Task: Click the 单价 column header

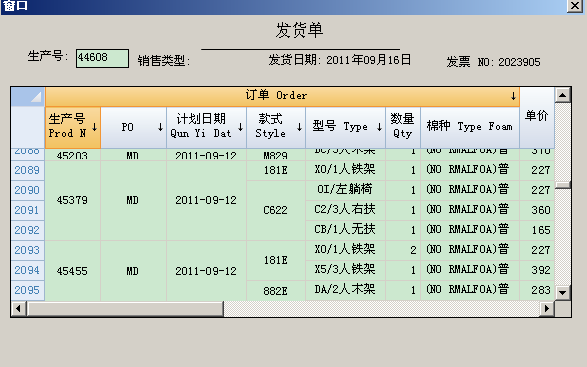Action: tap(537, 118)
